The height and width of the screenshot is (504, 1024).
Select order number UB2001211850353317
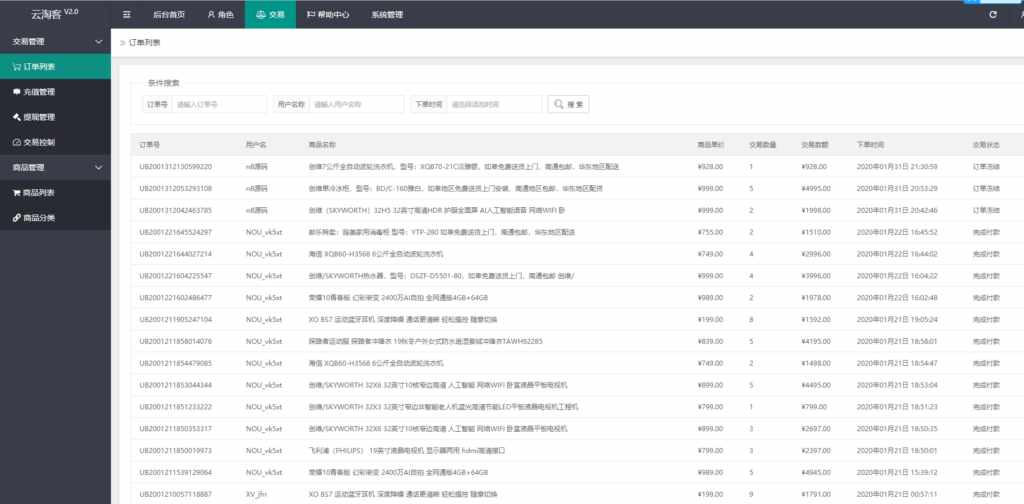coord(175,429)
